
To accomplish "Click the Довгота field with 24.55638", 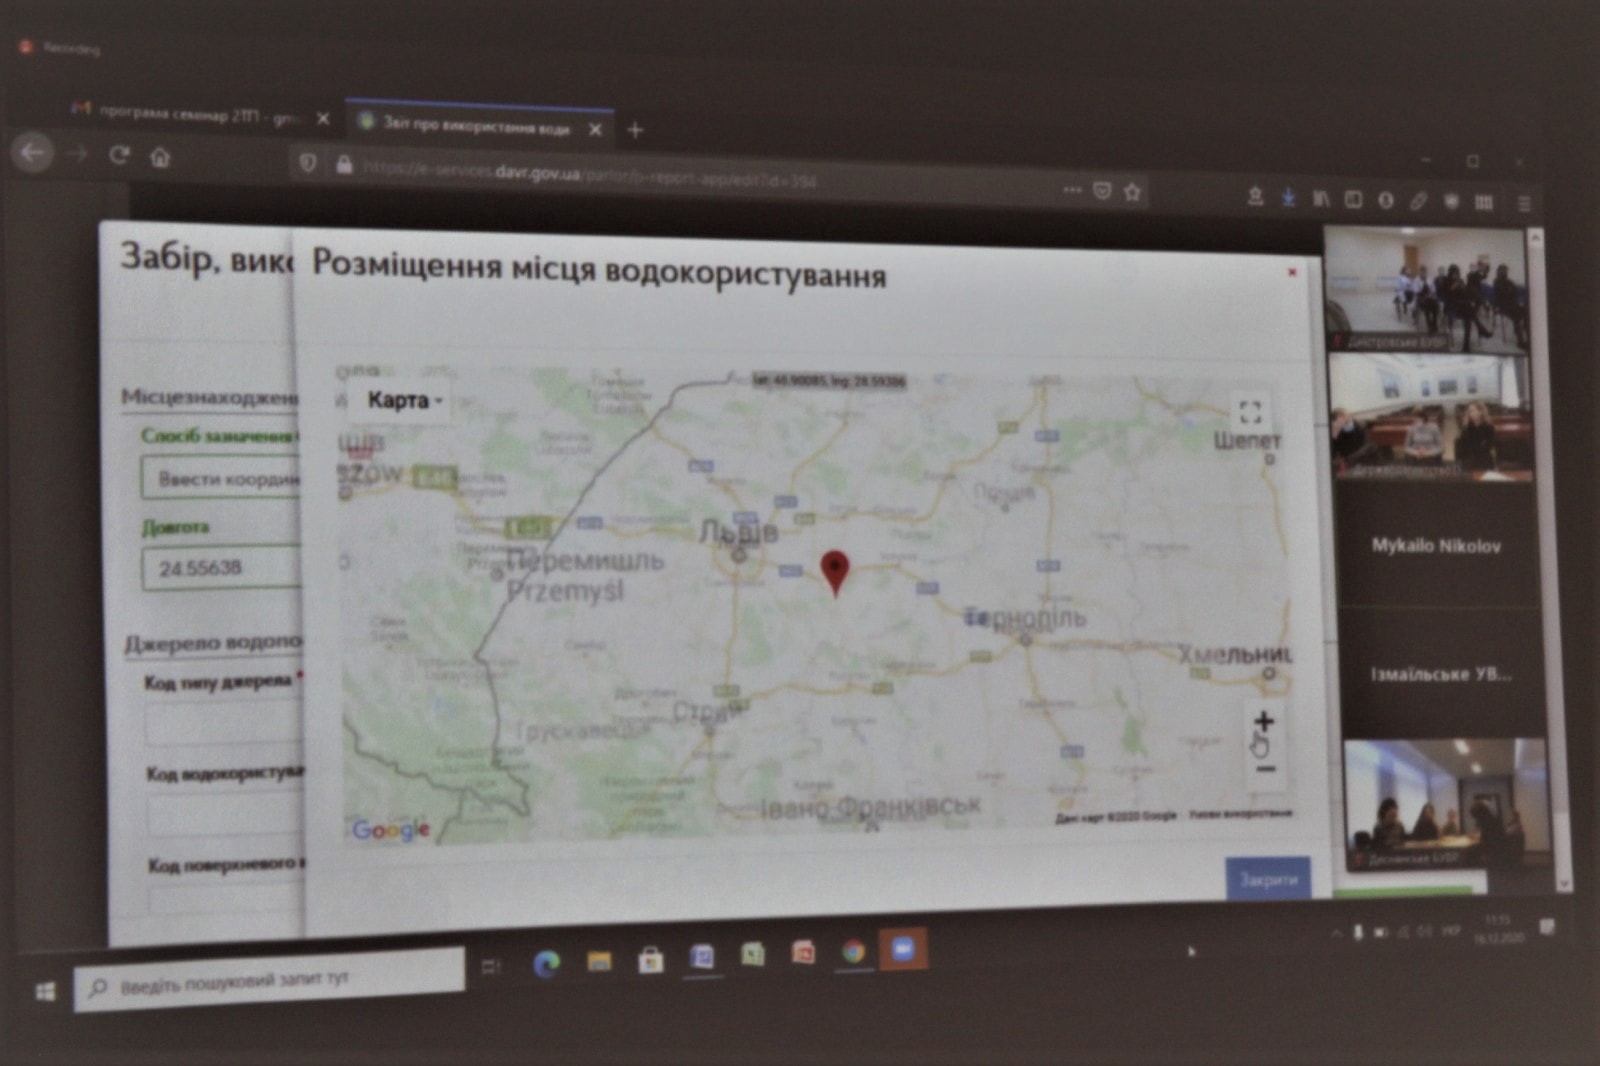I will 222,568.
